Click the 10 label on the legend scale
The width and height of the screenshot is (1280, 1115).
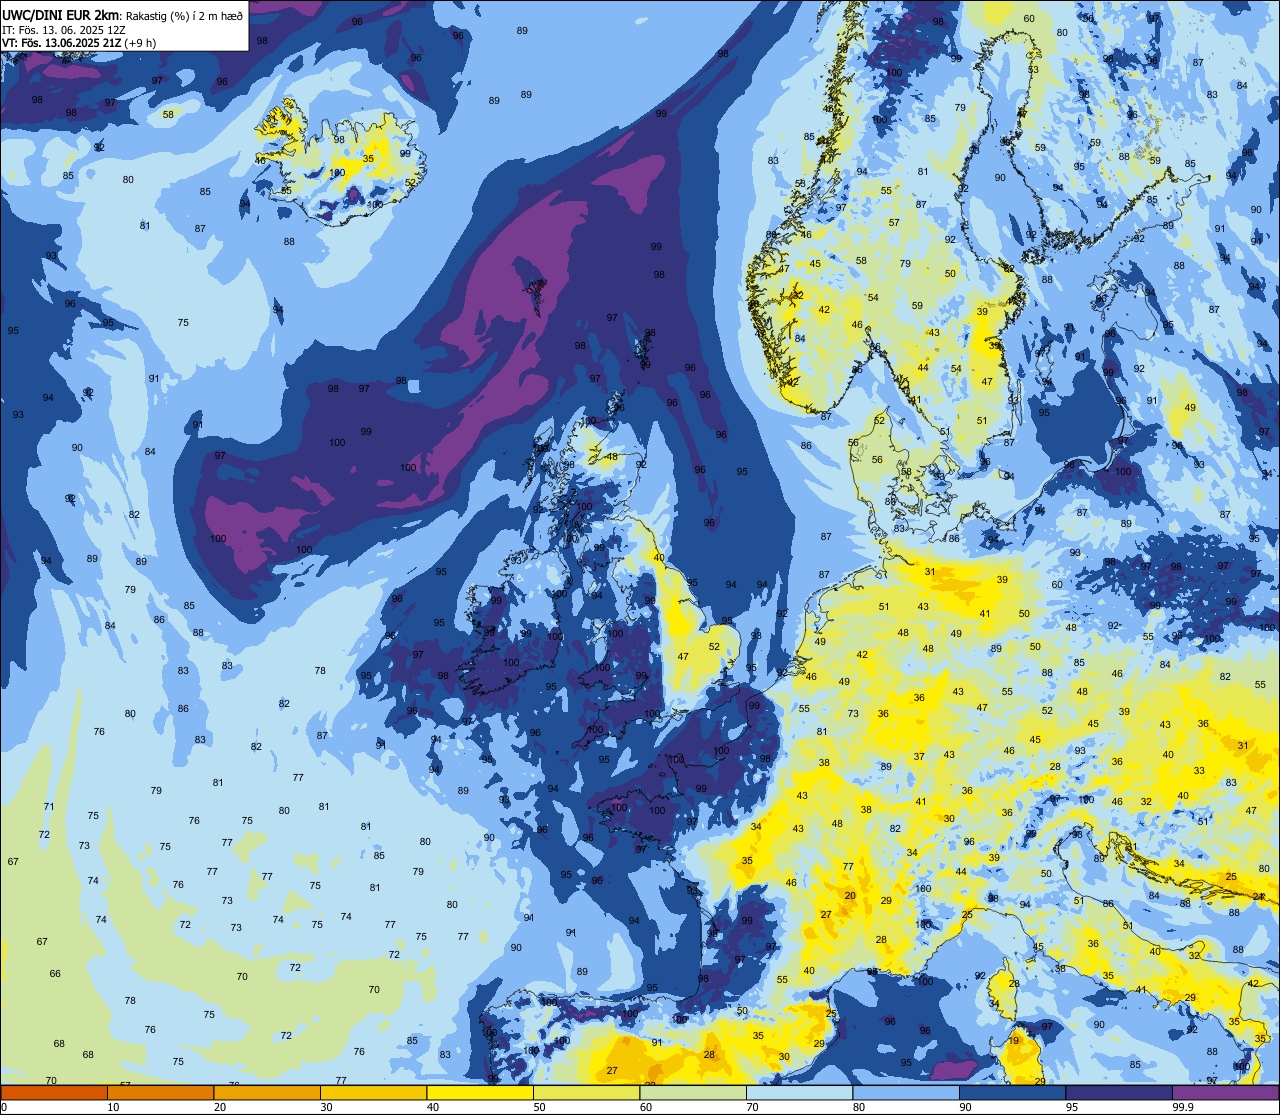pyautogui.click(x=113, y=1107)
